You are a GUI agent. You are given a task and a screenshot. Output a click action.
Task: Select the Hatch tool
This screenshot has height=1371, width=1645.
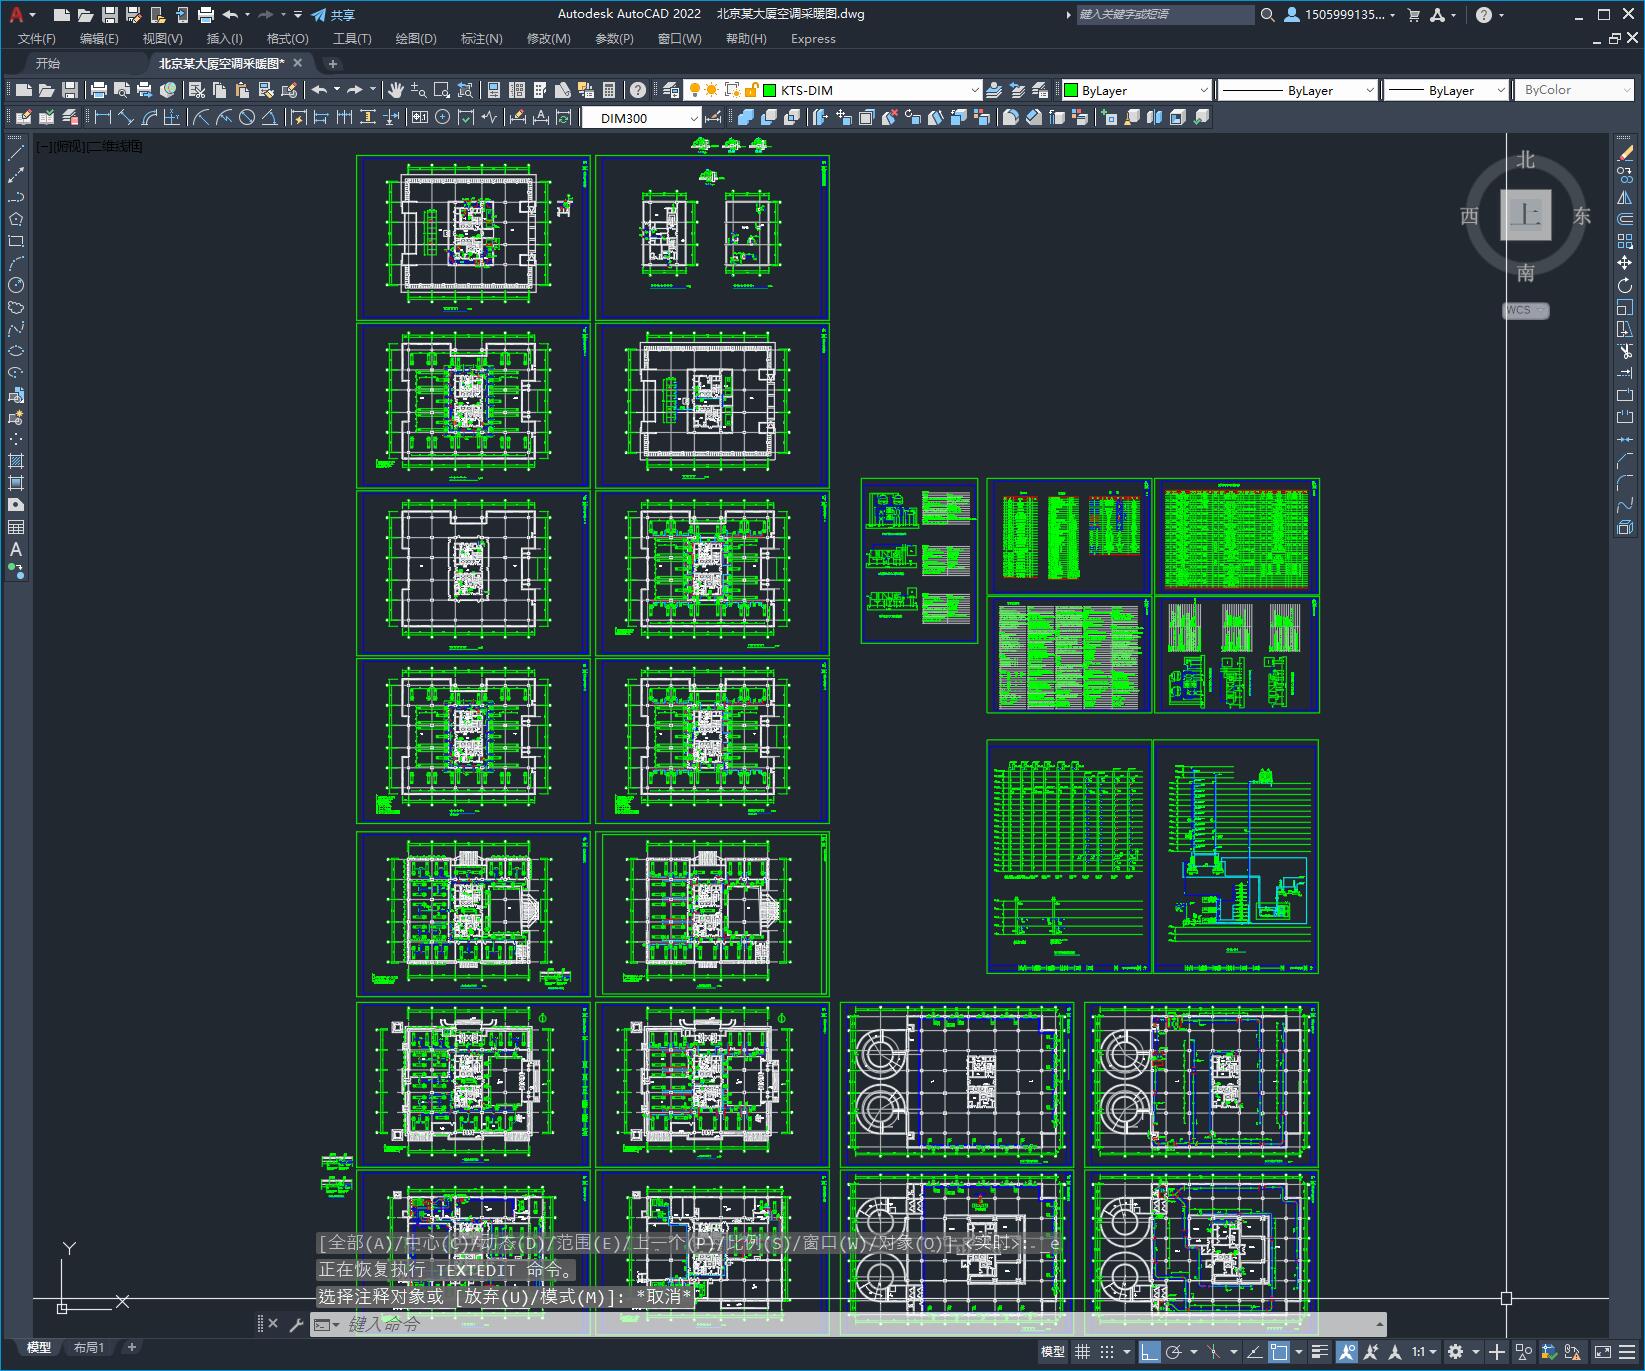16,461
